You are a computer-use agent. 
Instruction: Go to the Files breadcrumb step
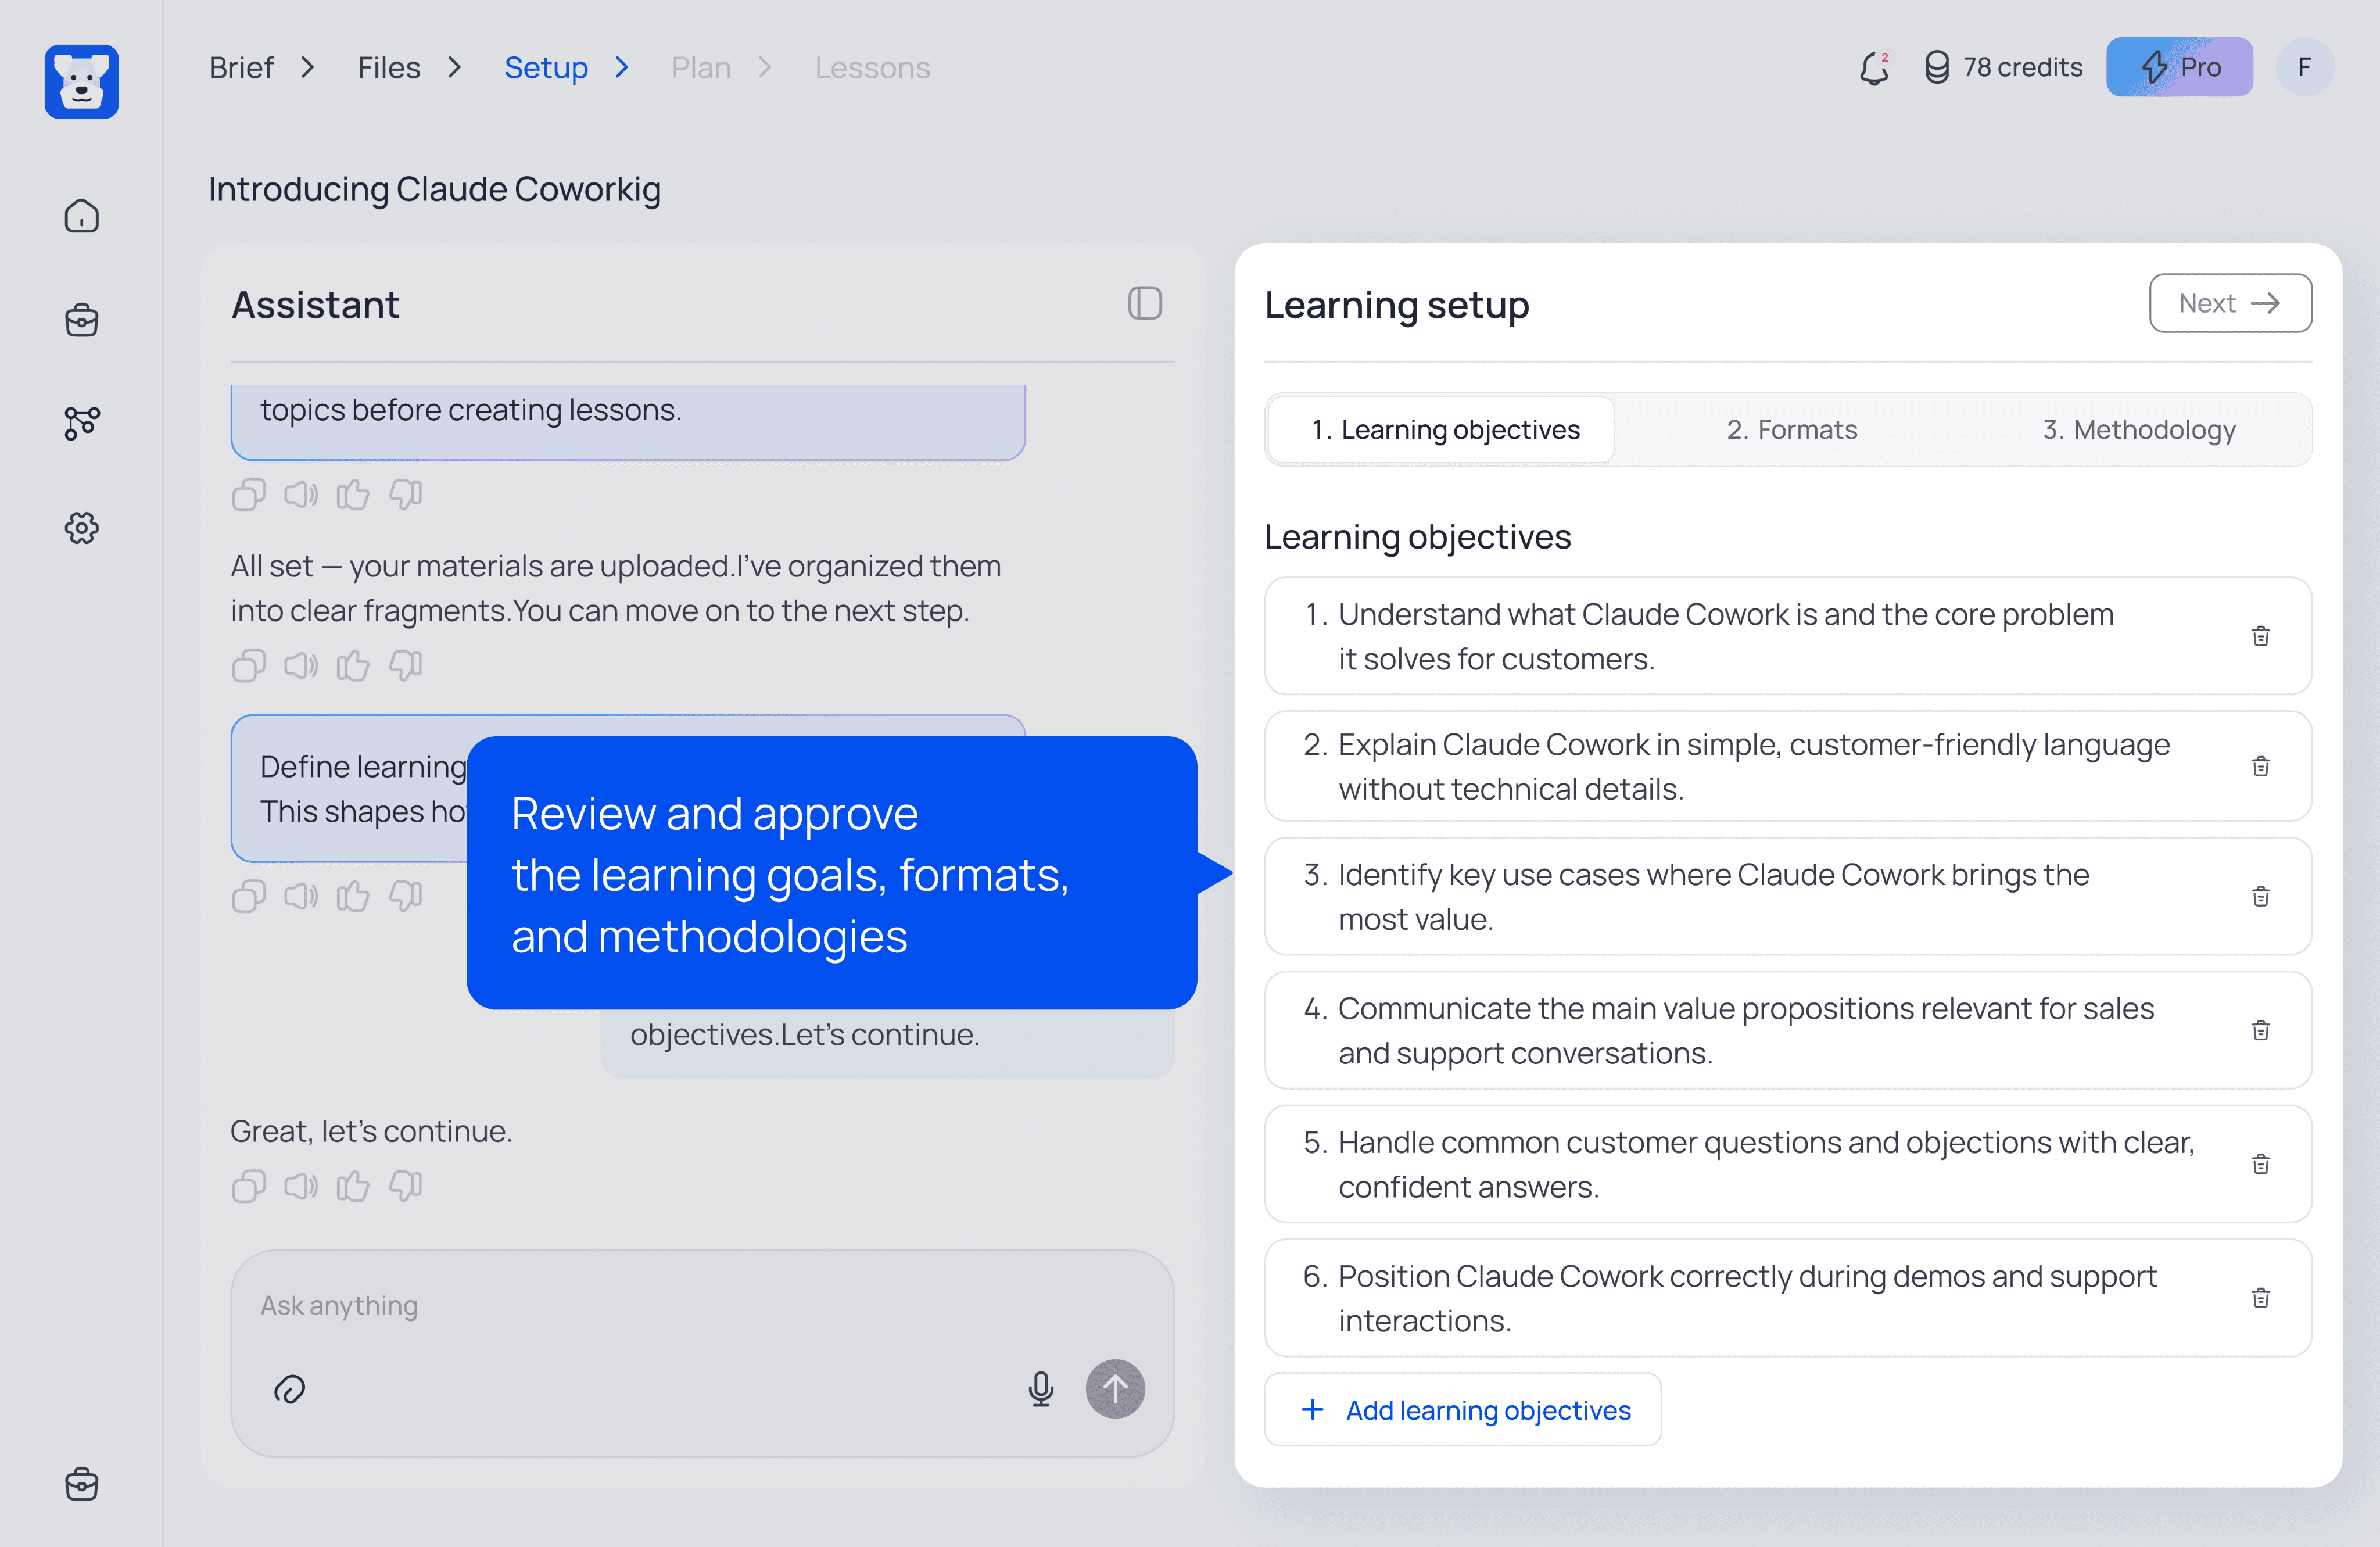388,67
